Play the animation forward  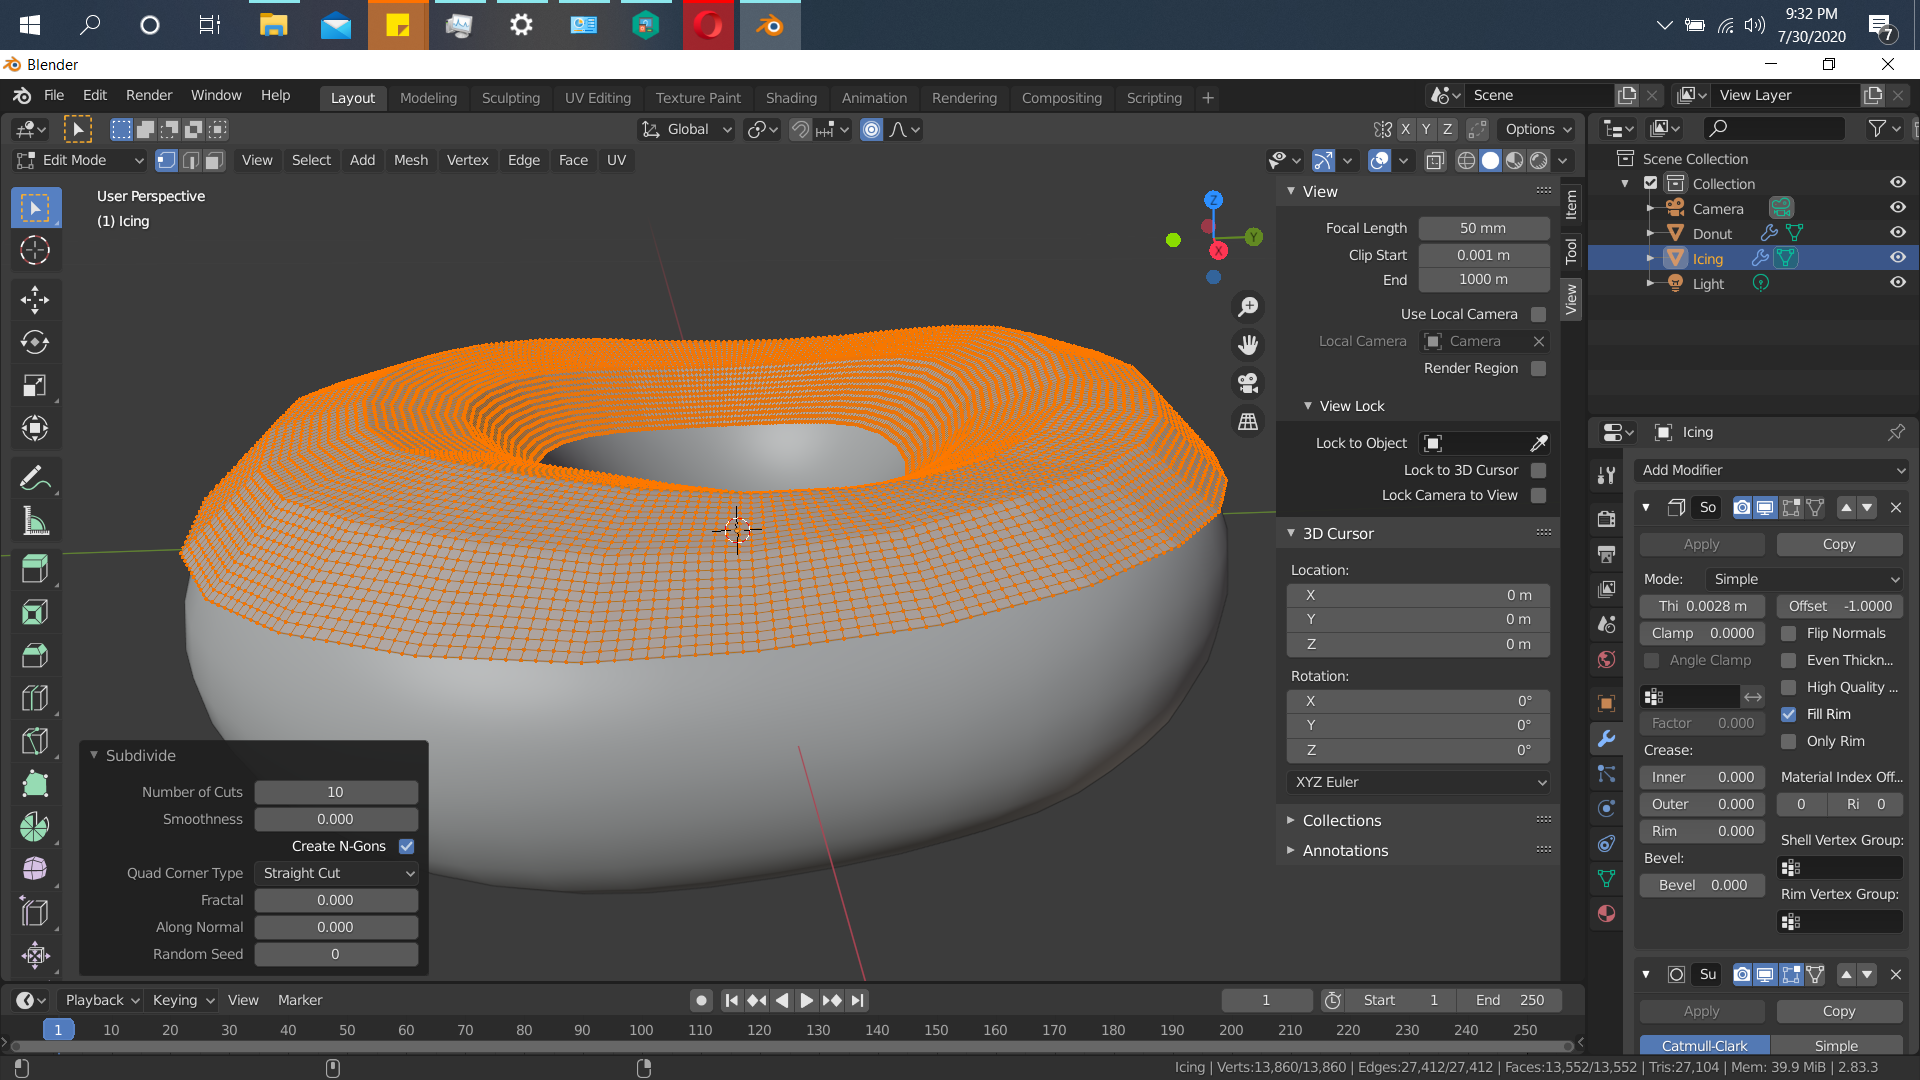click(806, 1000)
